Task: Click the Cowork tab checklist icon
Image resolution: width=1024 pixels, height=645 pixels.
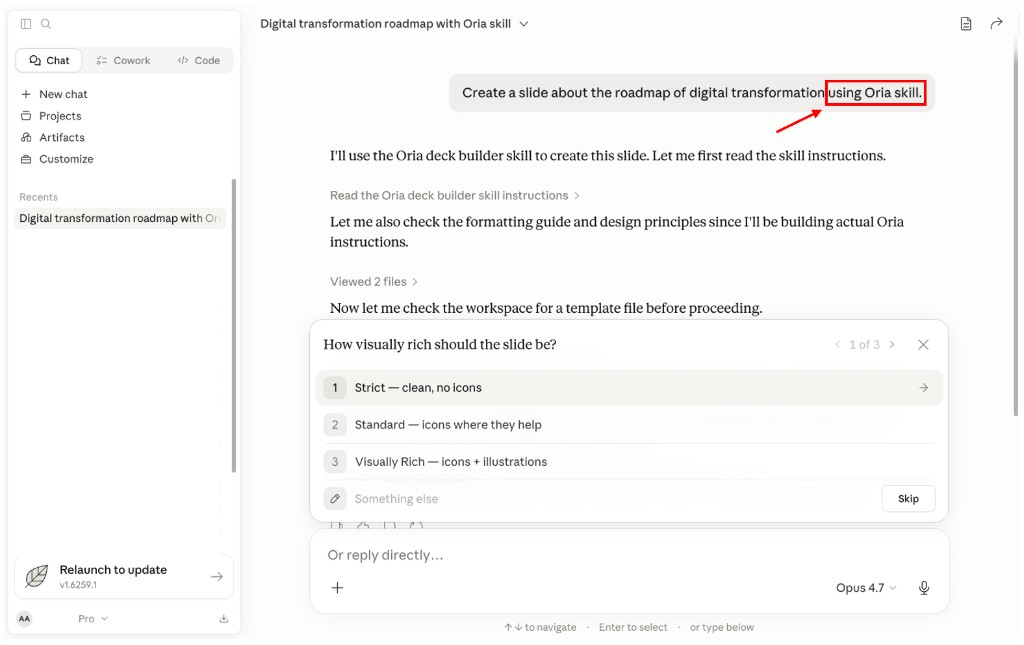Action: coord(101,60)
